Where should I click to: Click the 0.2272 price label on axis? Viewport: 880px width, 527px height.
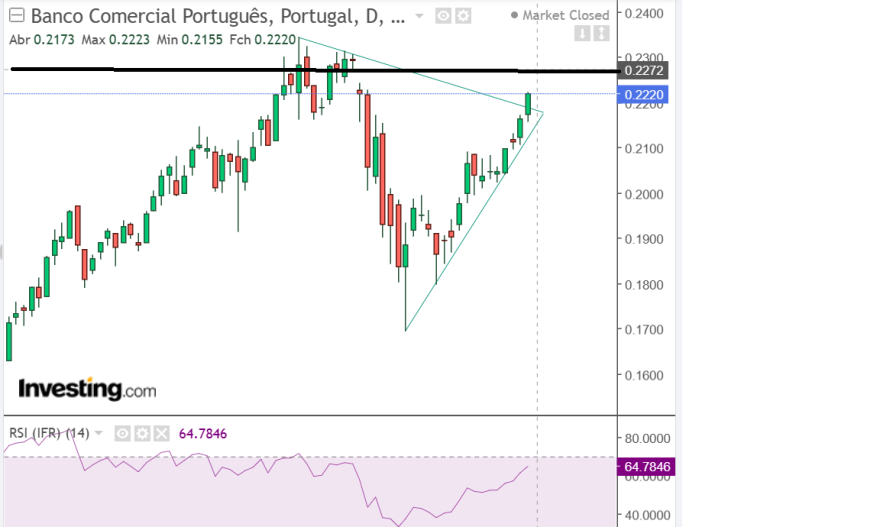tap(643, 71)
